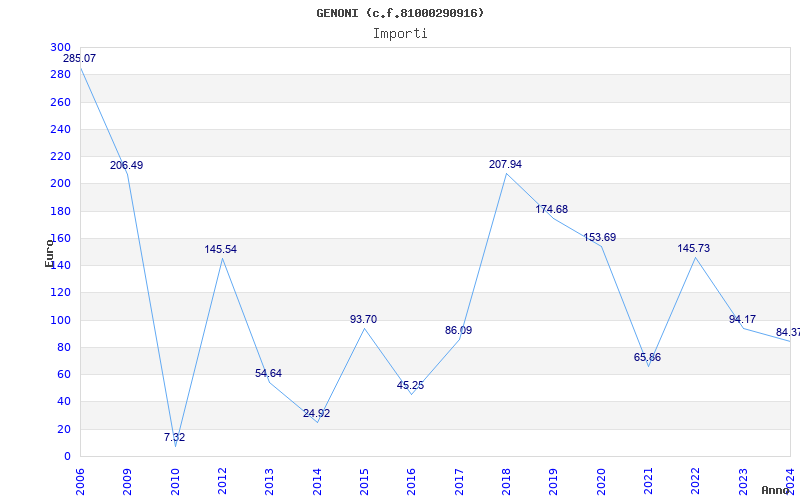Screen dimensions: 800x500
Task: Click the Anno x-axis title
Action: coord(775,490)
